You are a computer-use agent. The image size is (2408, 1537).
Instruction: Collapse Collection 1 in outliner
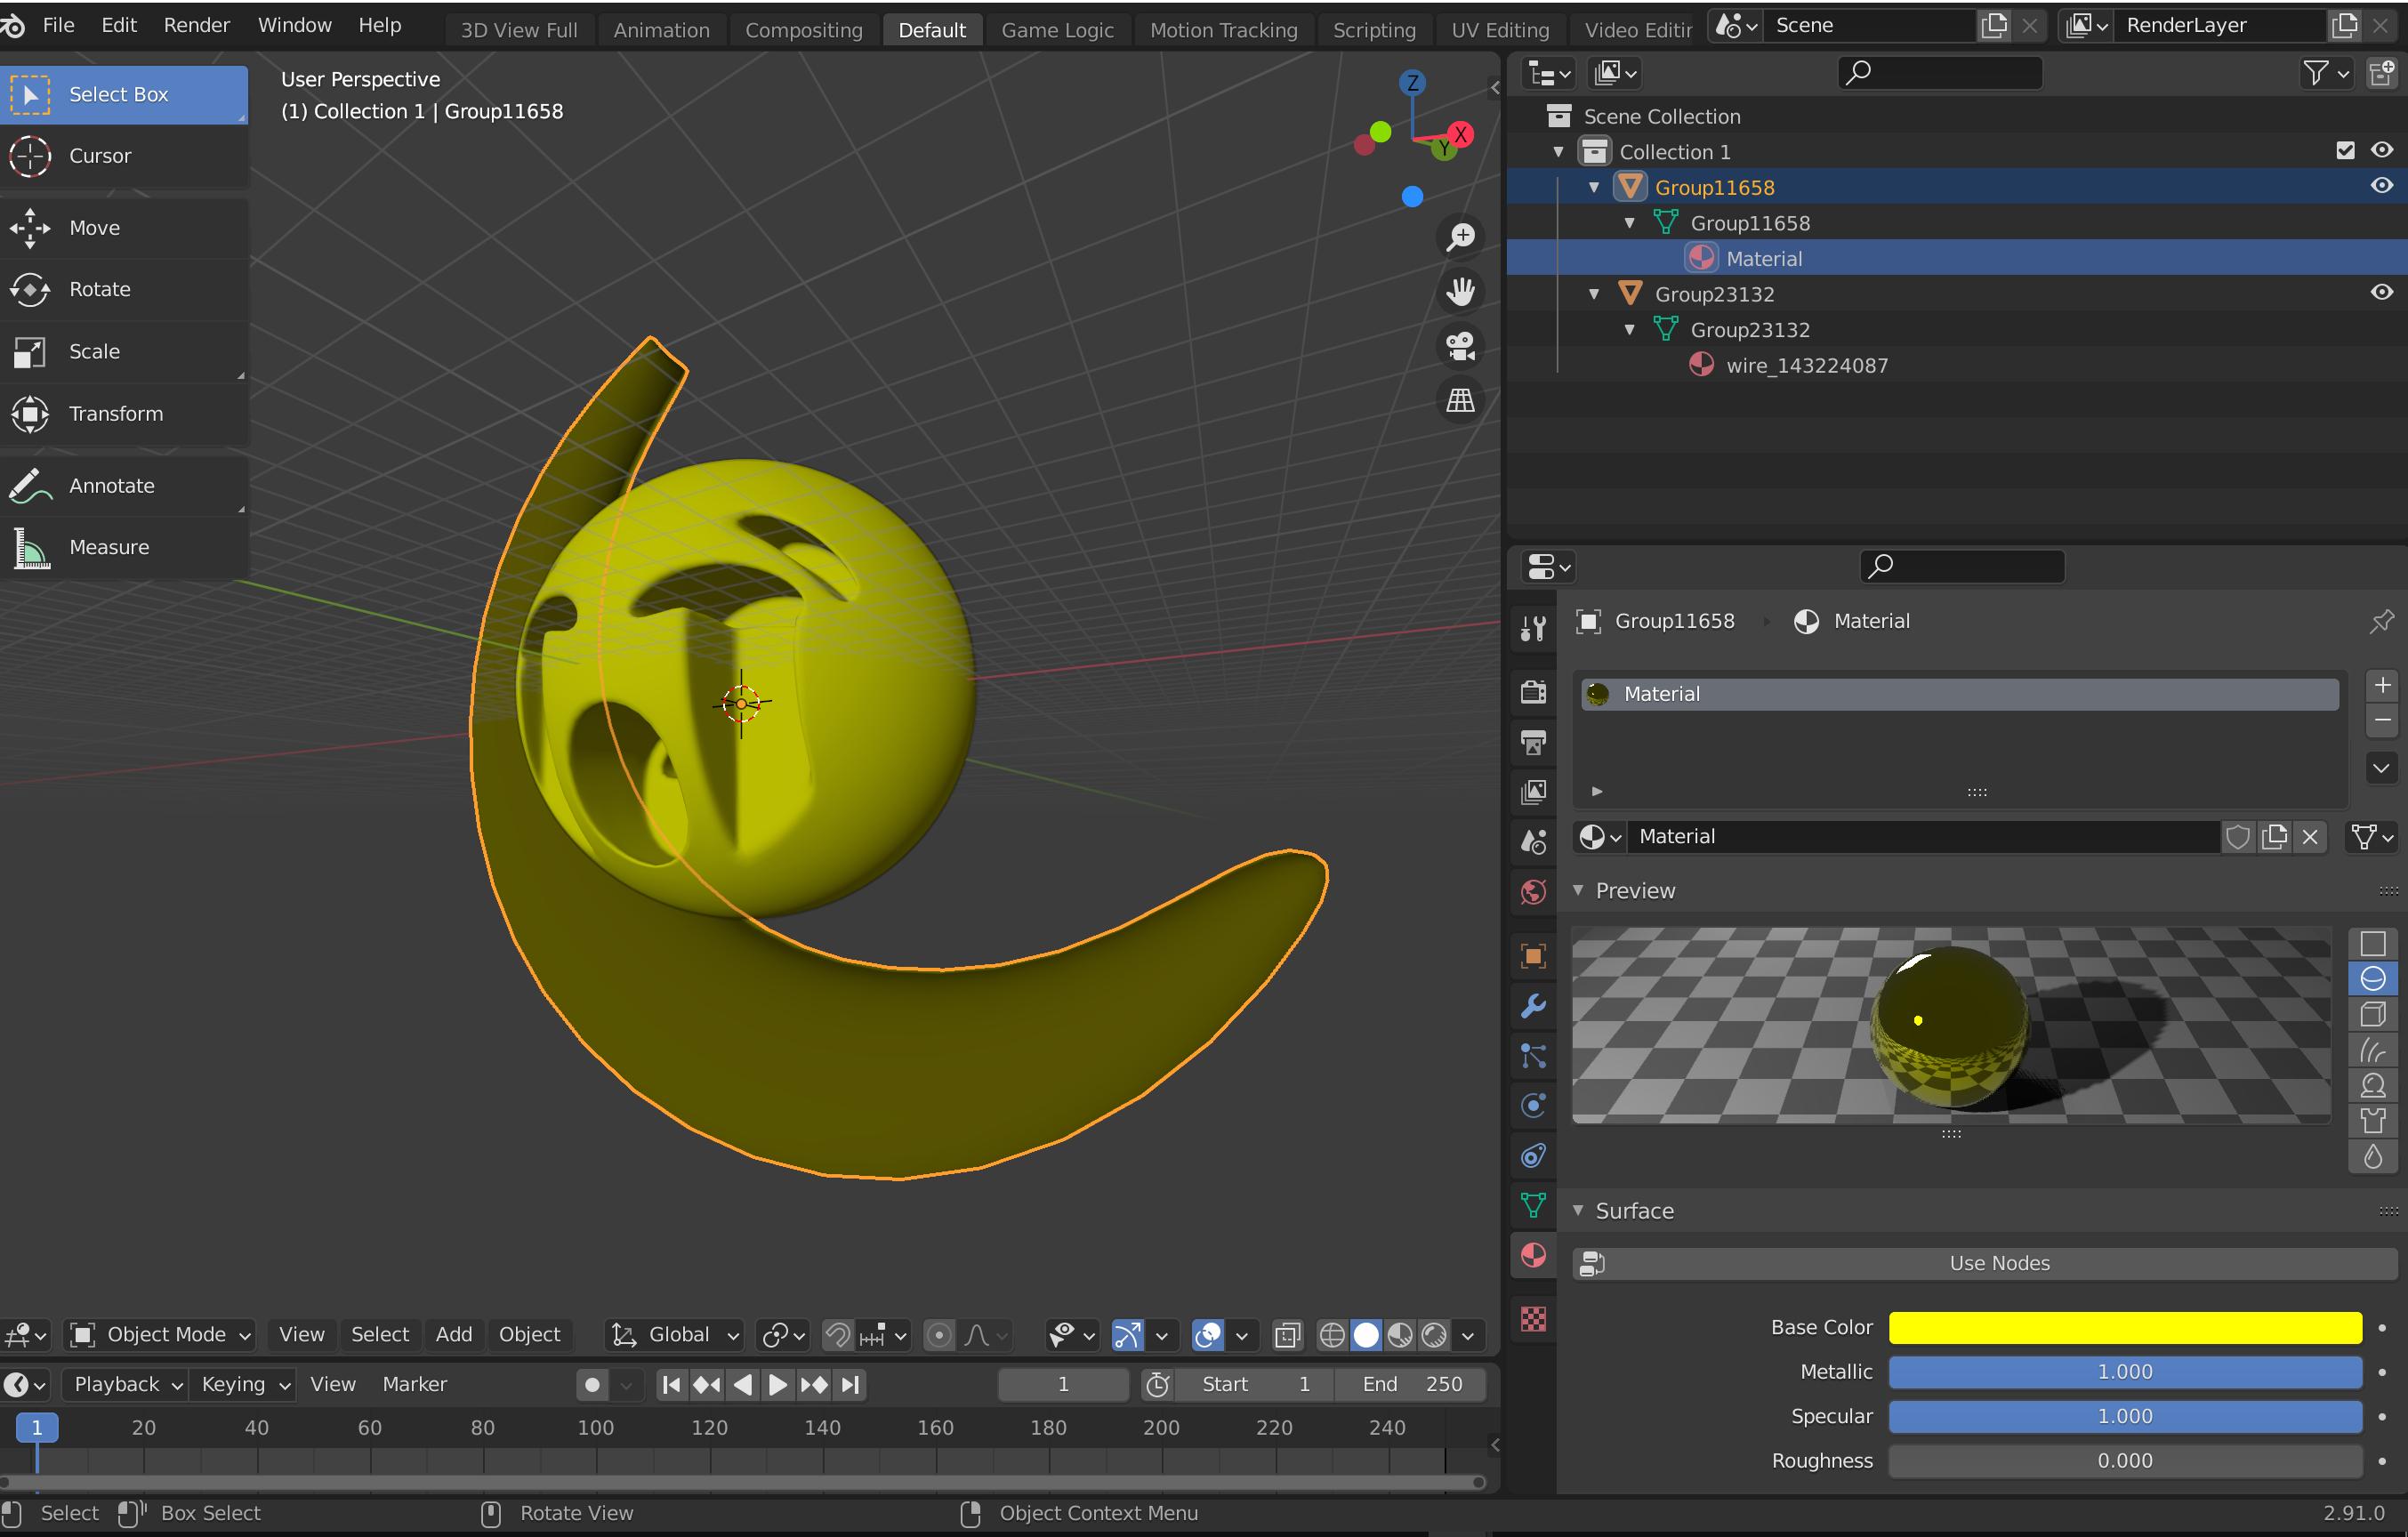coord(1558,152)
